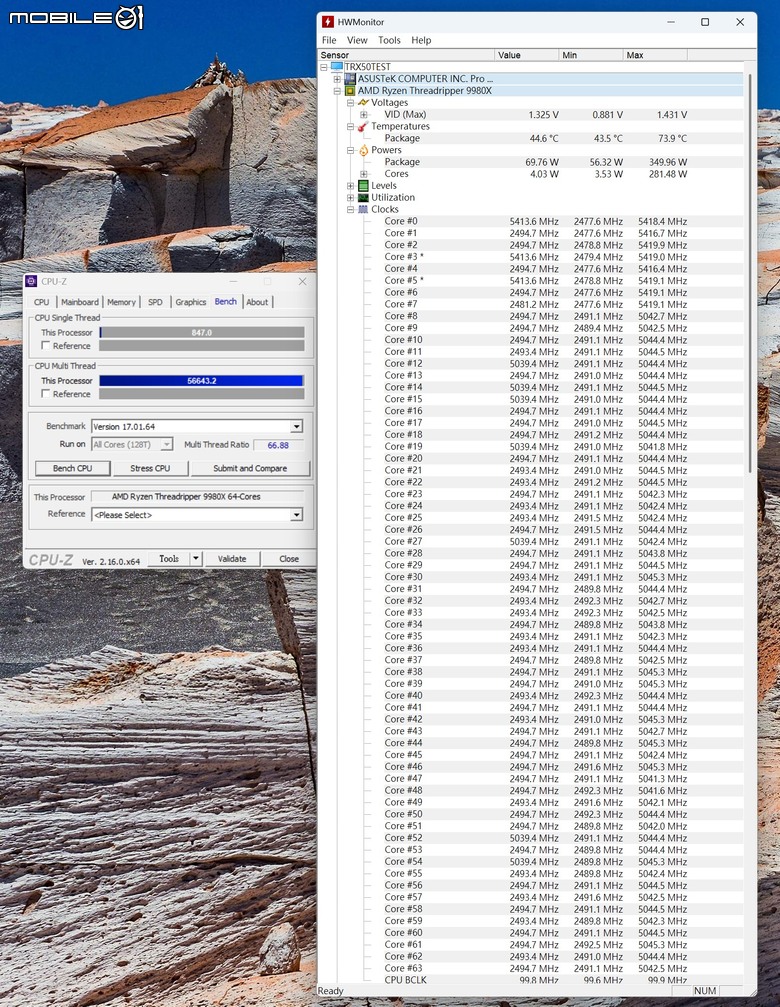Switch to the Memory tab
780x1007 pixels.
(121, 302)
